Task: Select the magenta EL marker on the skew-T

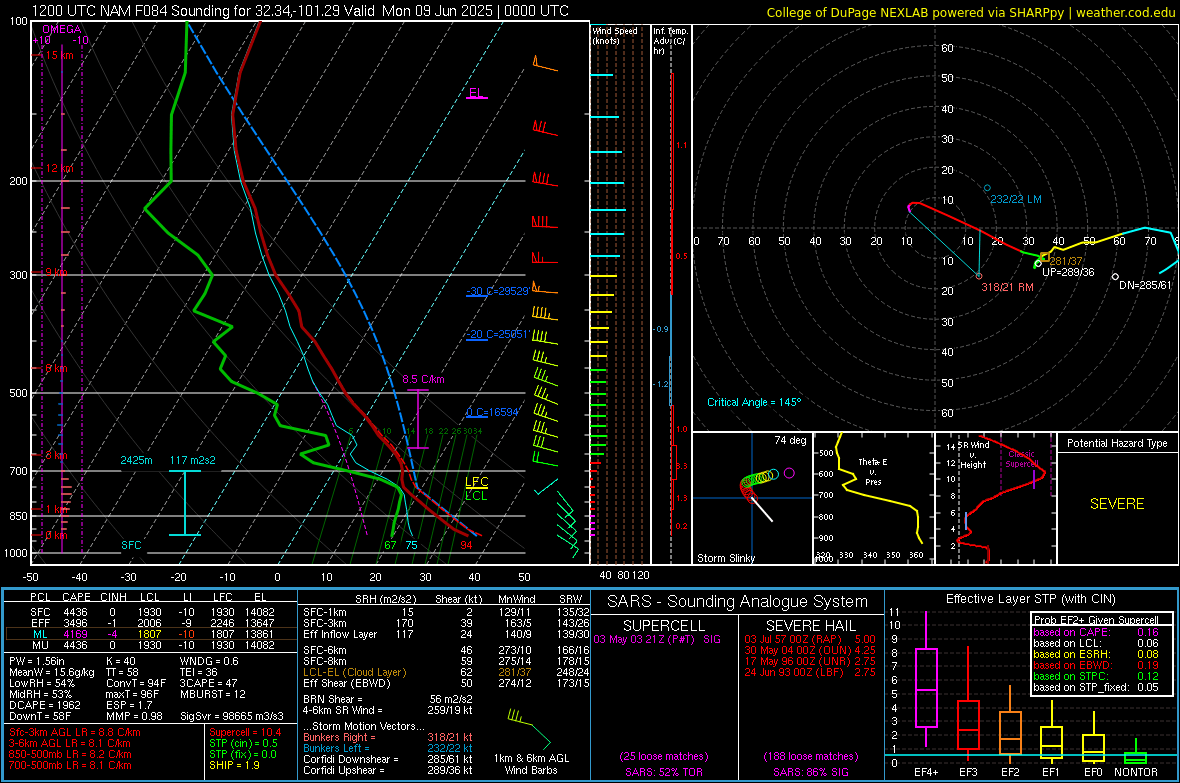Action: [476, 93]
